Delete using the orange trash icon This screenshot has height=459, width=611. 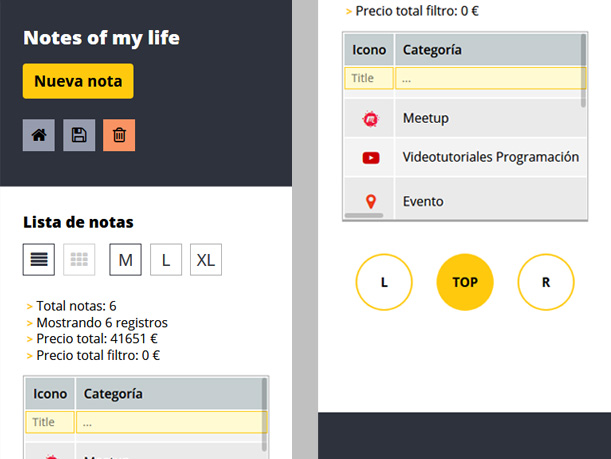(x=119, y=135)
